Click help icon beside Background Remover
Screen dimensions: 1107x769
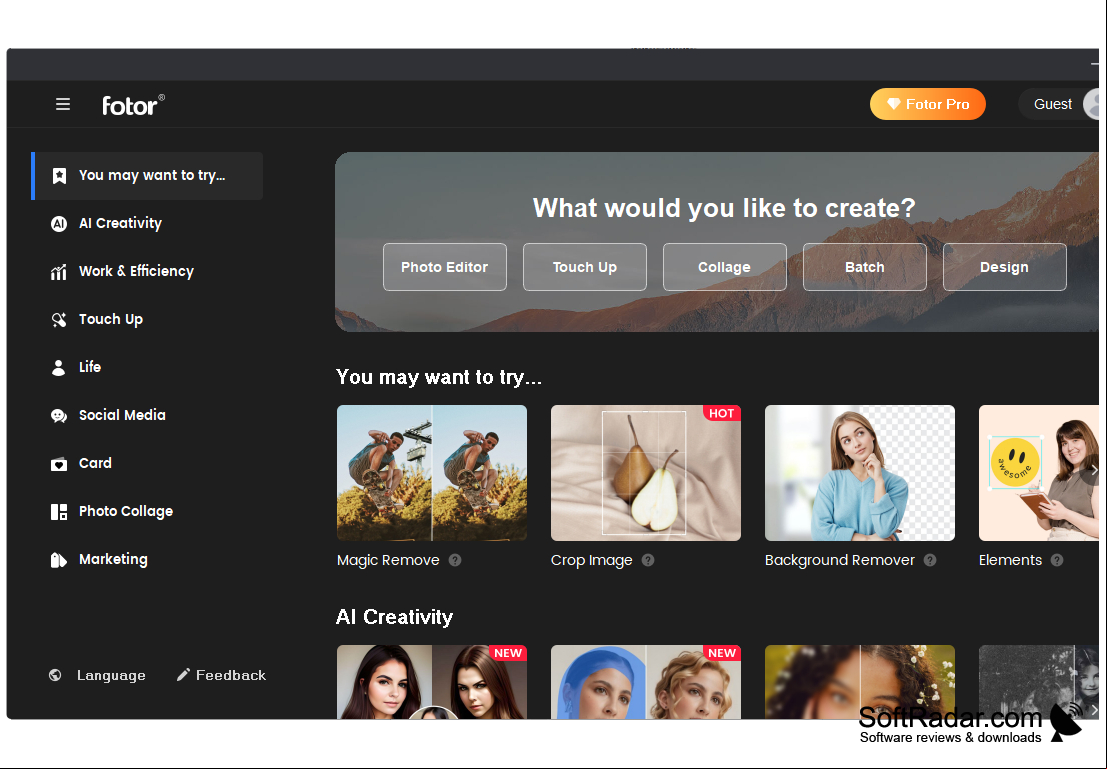coord(931,560)
